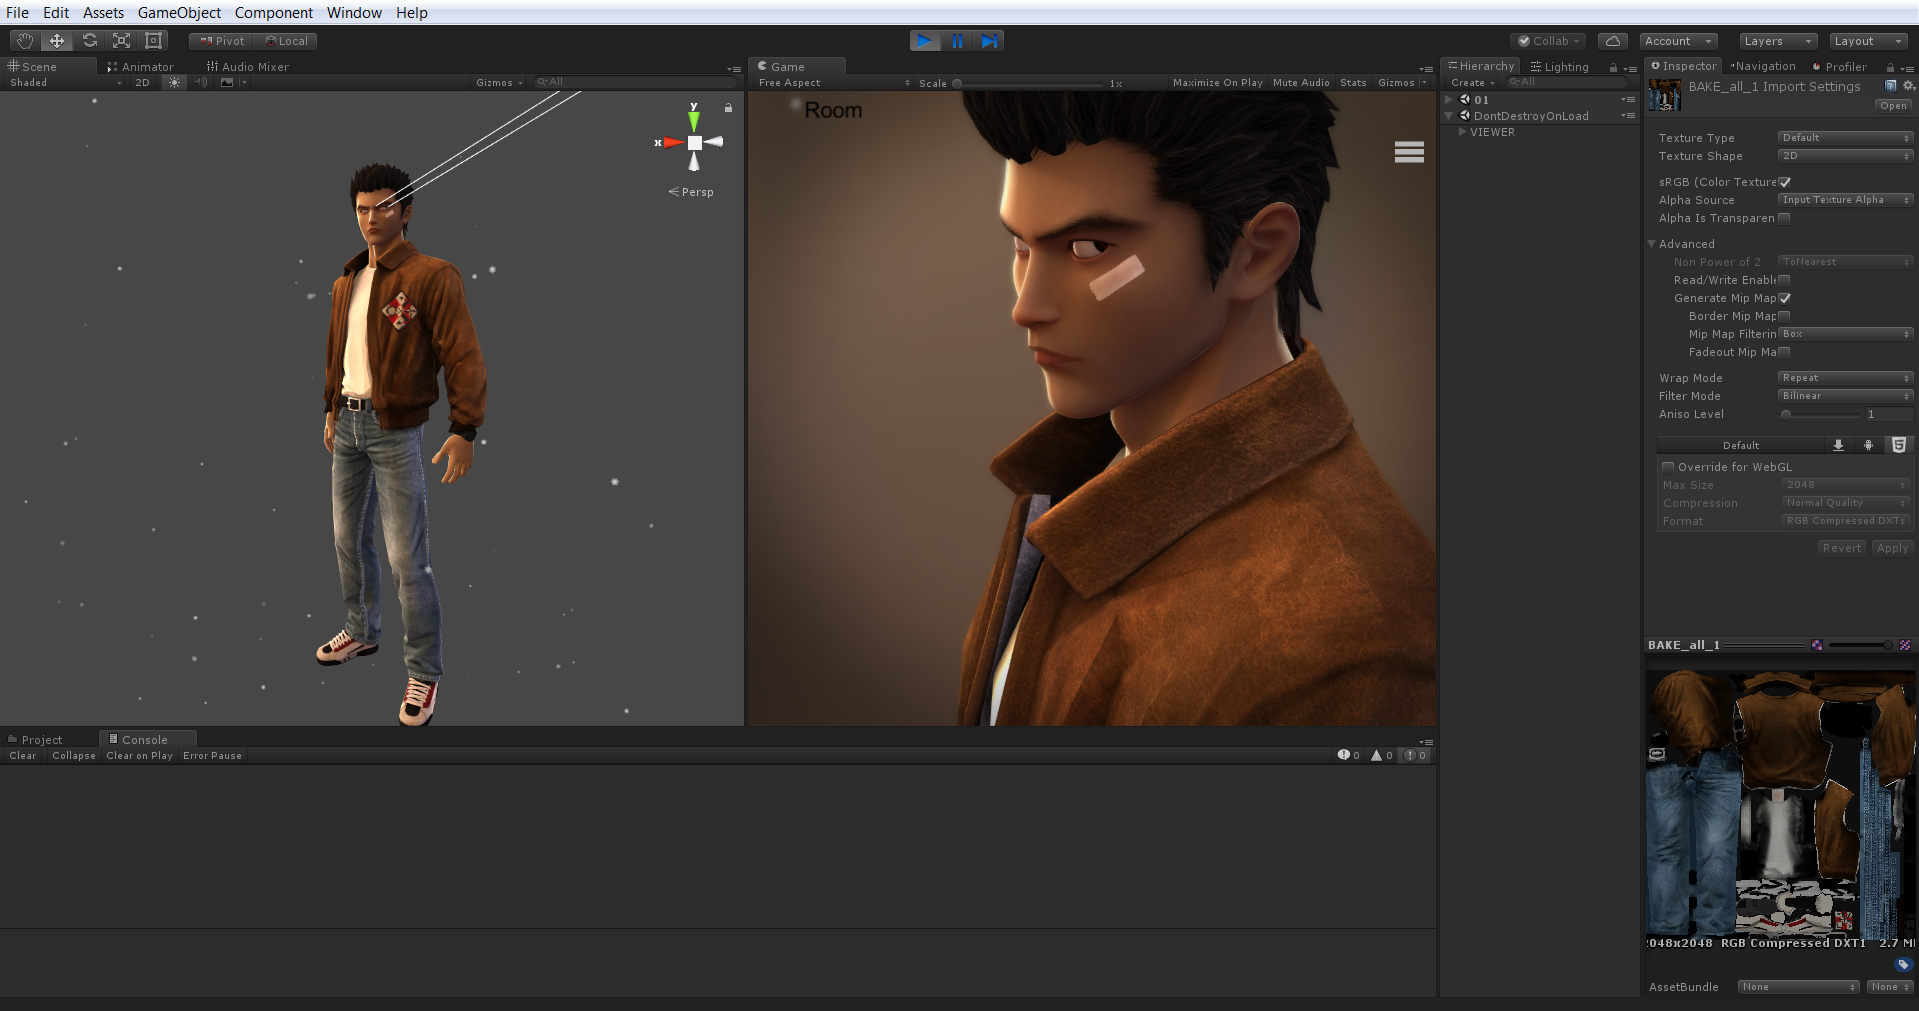The width and height of the screenshot is (1919, 1011).
Task: Open the GameObject menu
Action: pos(179,13)
